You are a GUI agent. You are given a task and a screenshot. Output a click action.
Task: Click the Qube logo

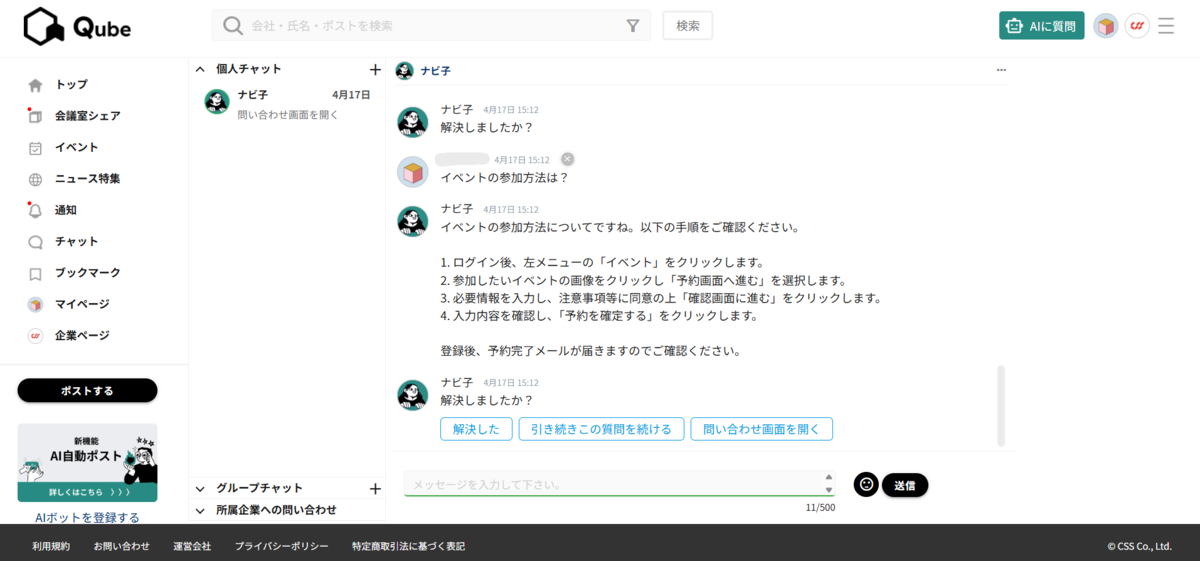(78, 27)
